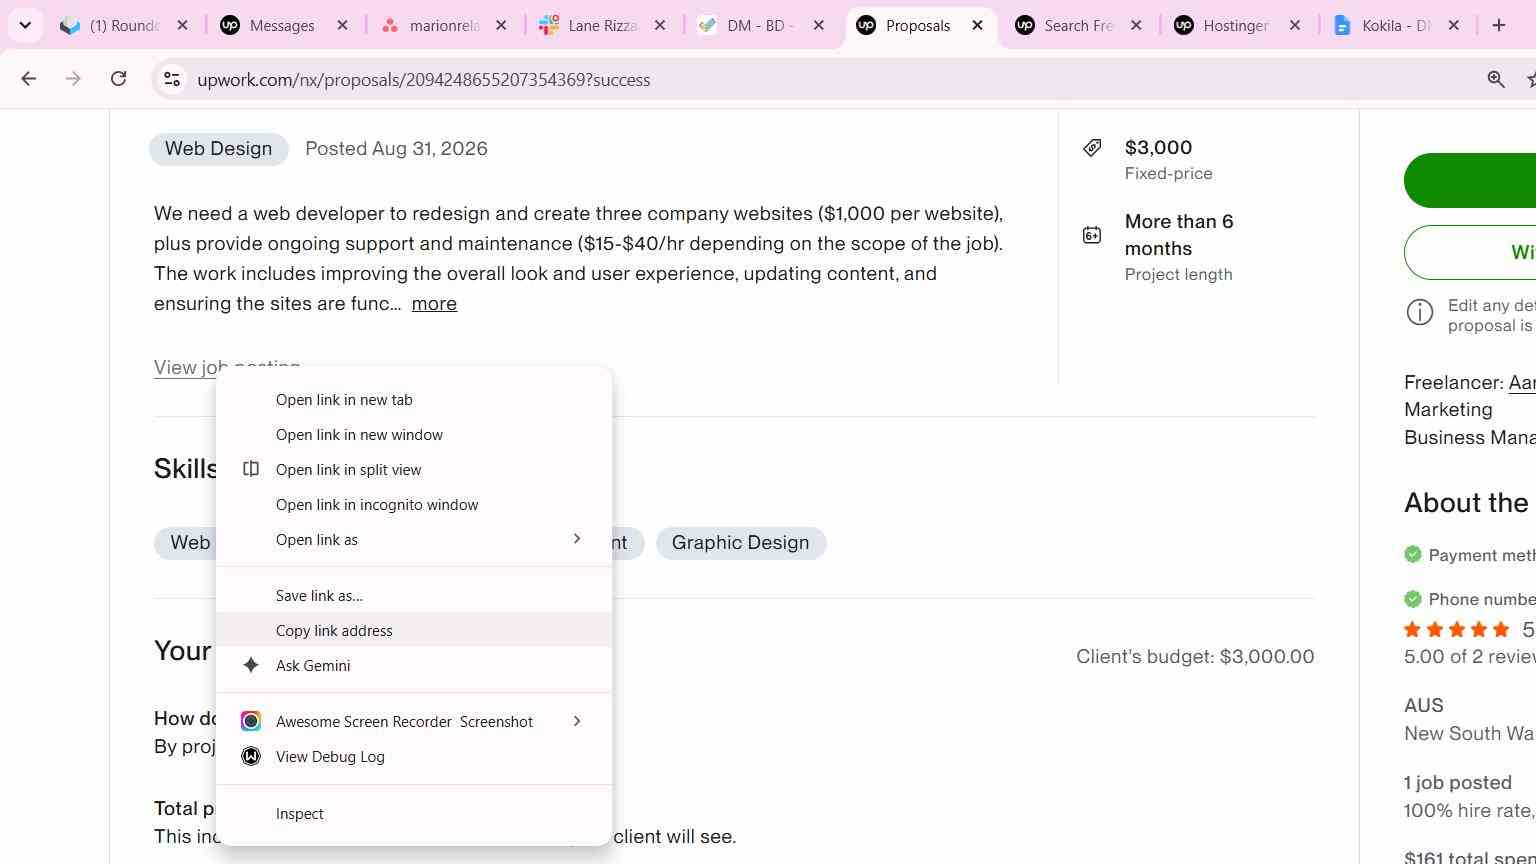Click the Awesome Screen Recorder icon
This screenshot has width=1536, height=864.
[251, 721]
